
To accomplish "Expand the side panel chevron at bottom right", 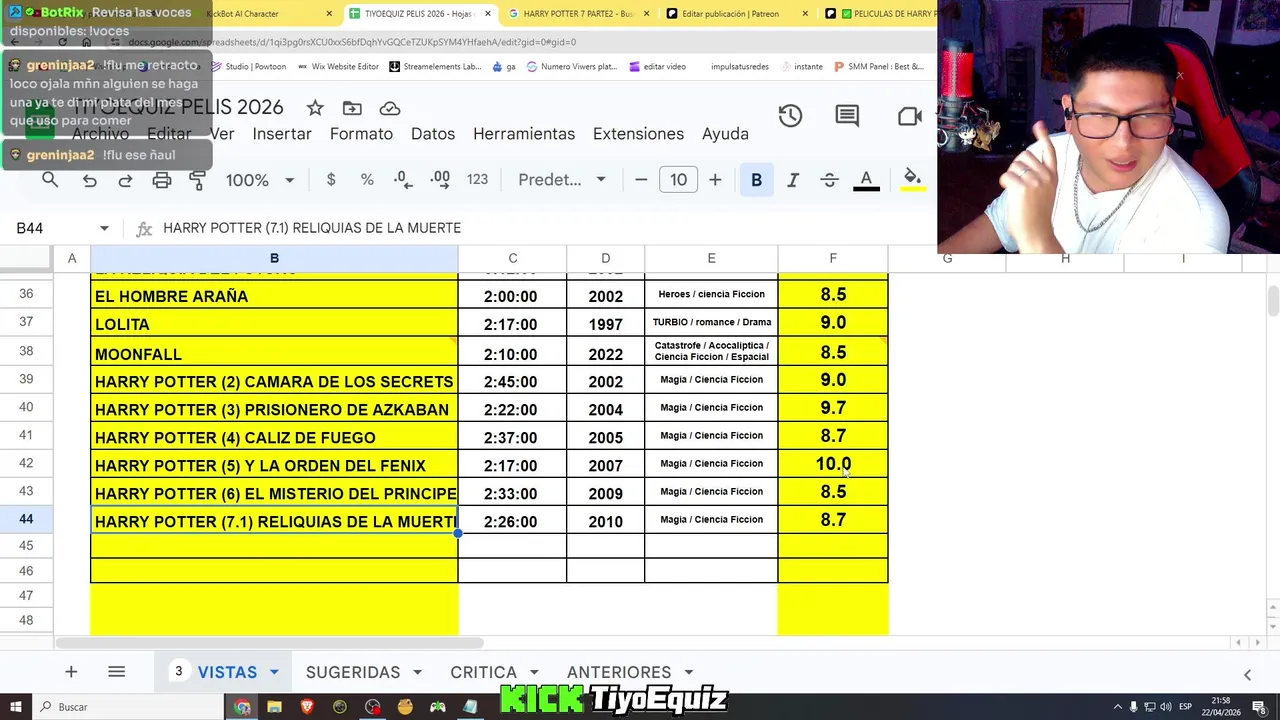I will tap(1247, 675).
